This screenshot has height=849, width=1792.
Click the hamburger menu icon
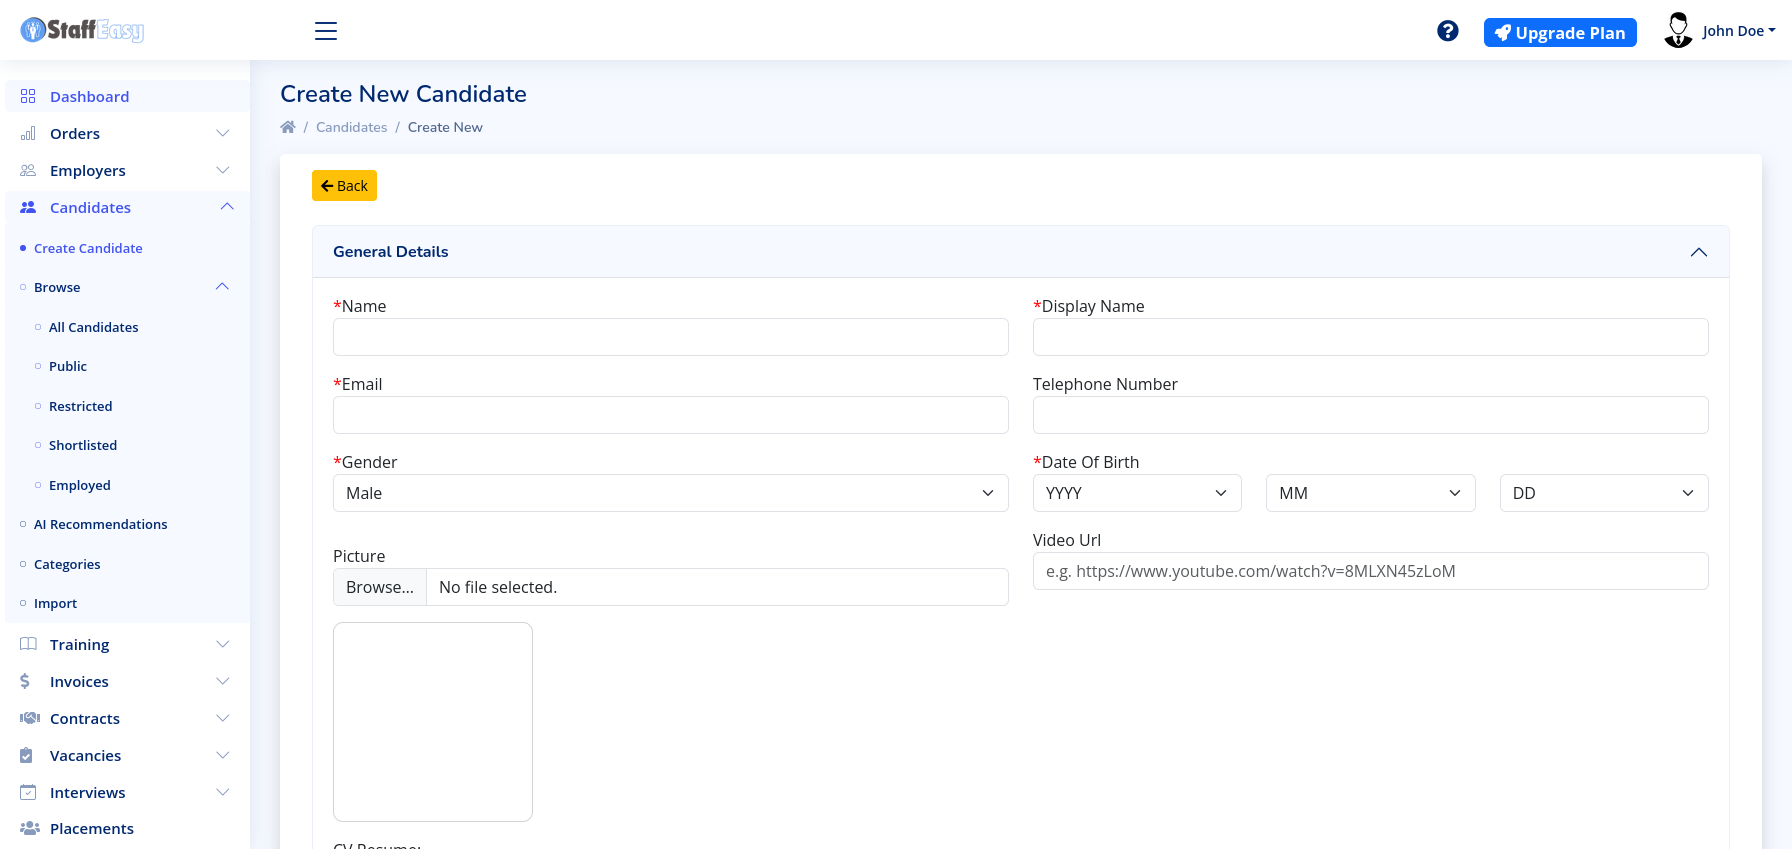pyautogui.click(x=326, y=31)
